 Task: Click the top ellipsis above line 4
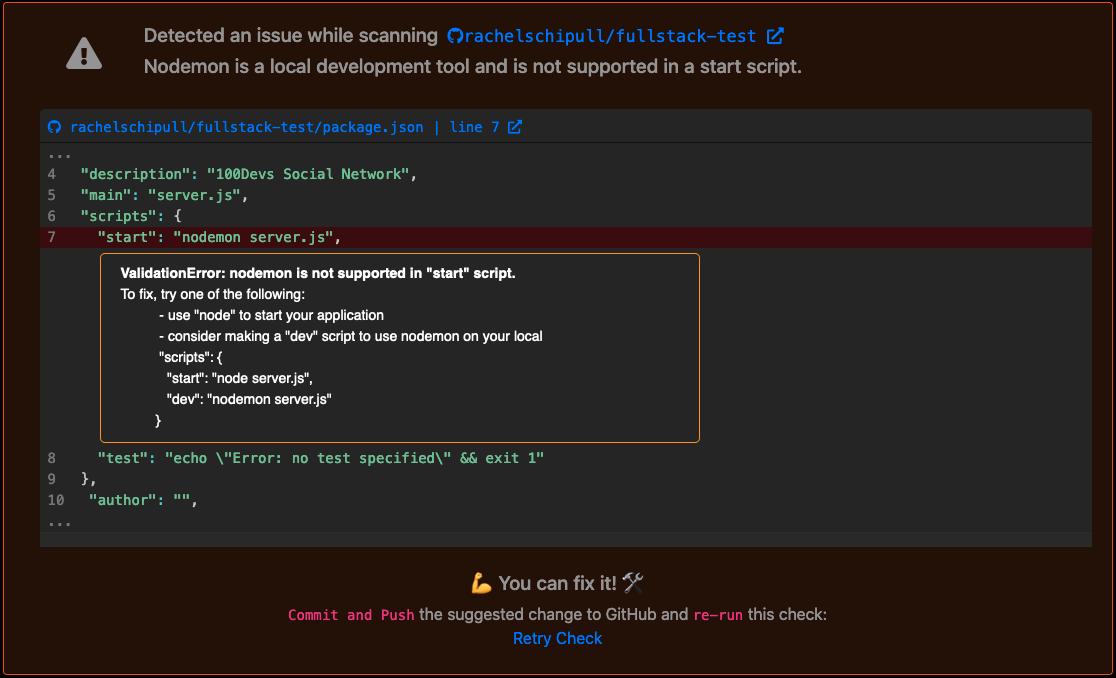(59, 155)
